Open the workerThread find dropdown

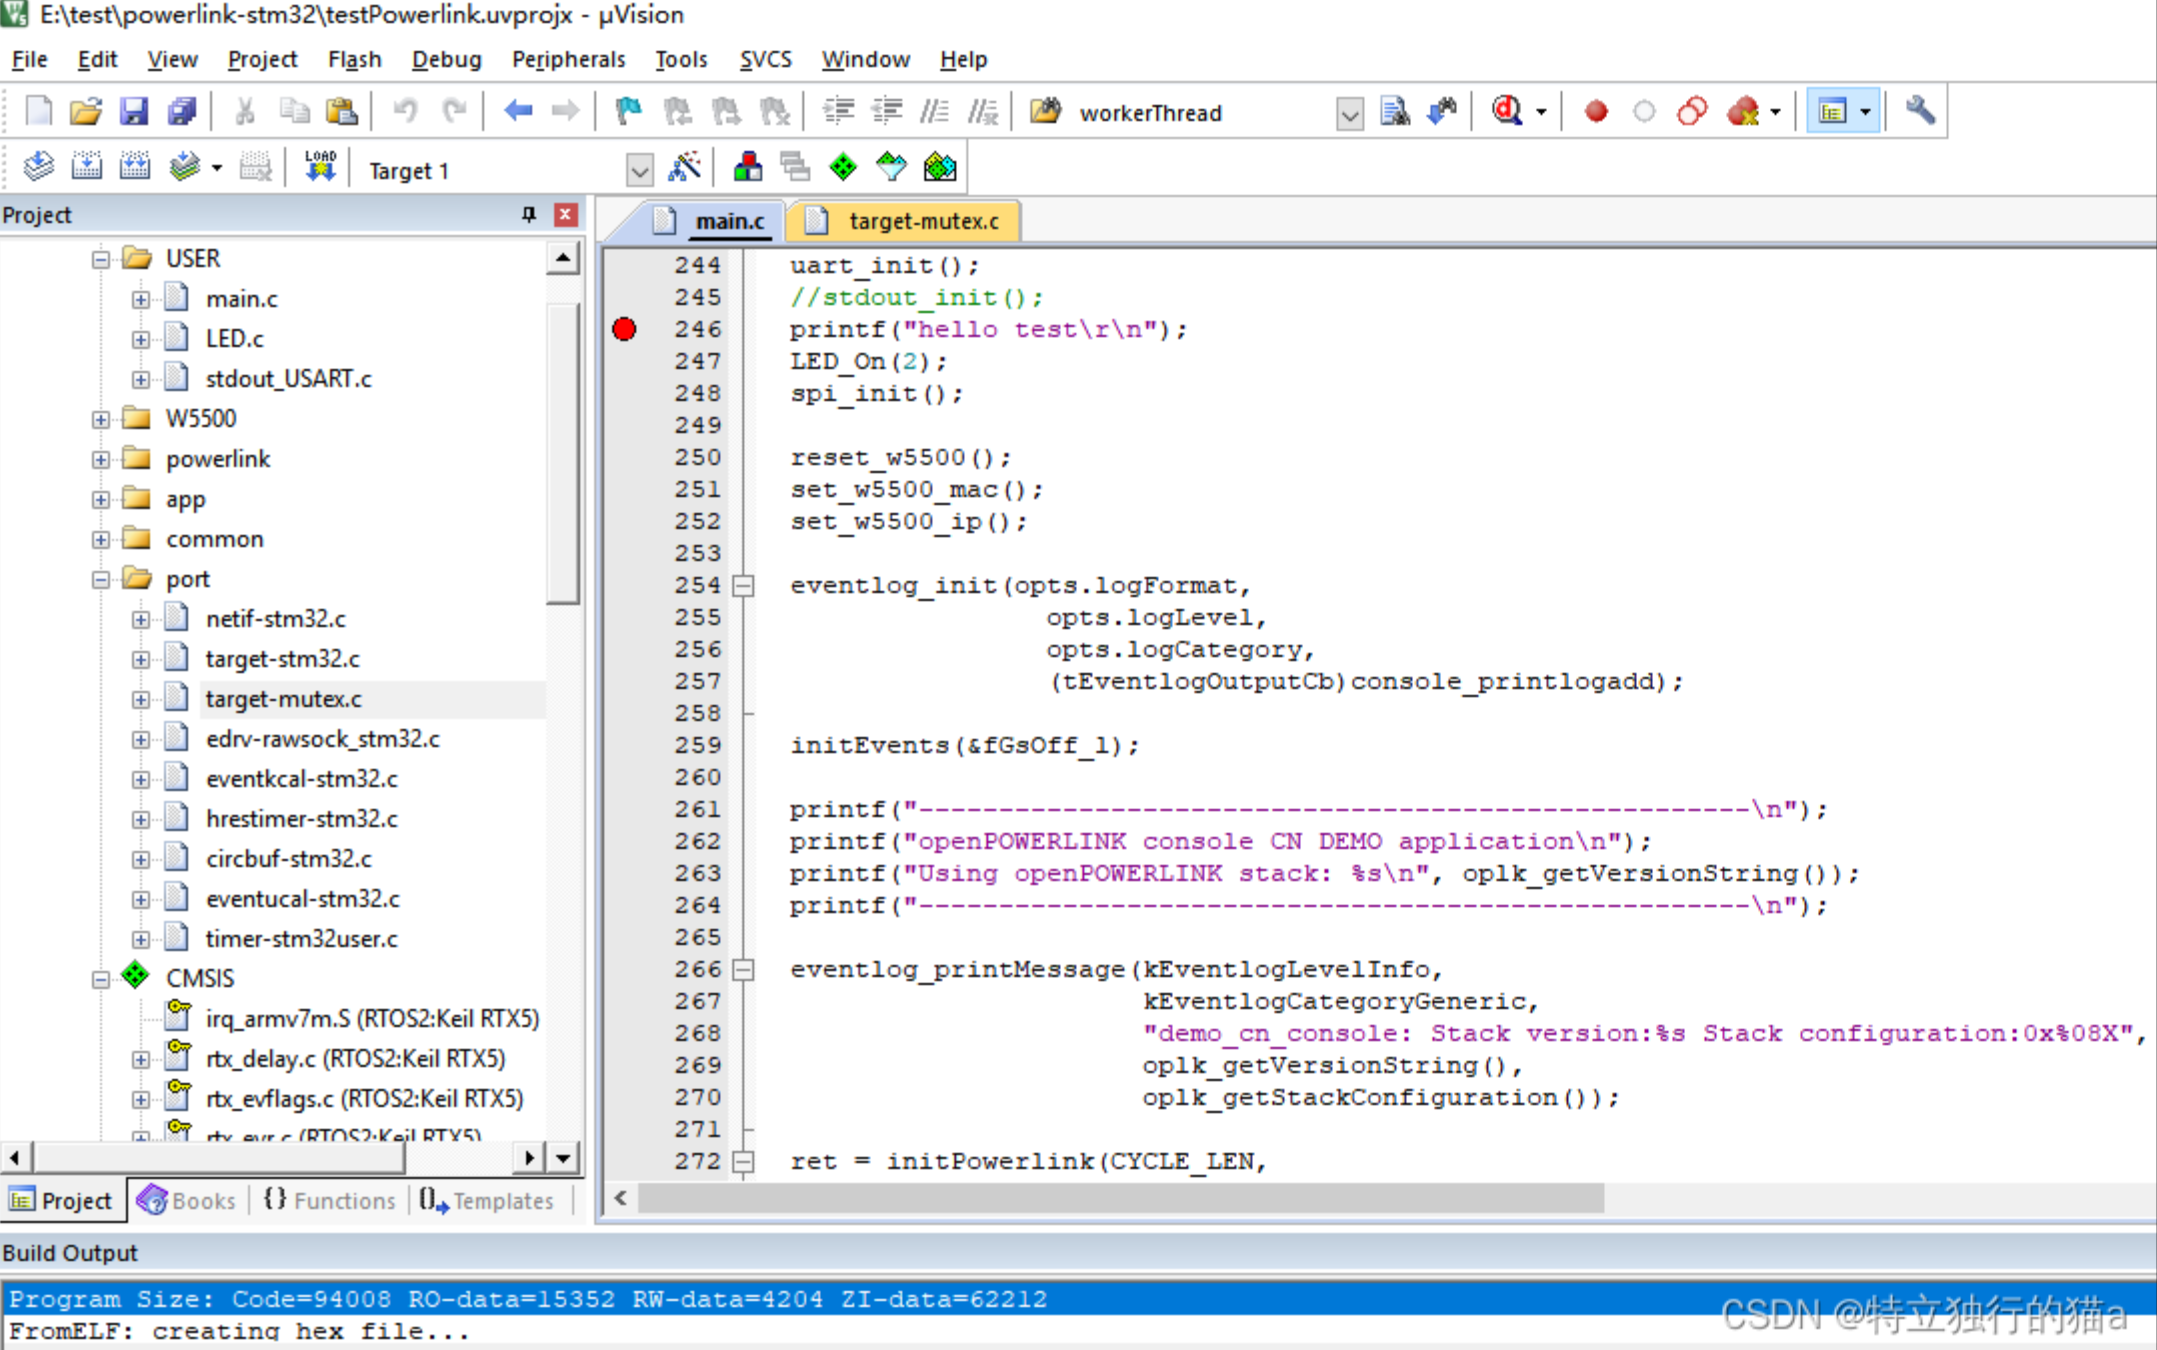(x=1350, y=113)
